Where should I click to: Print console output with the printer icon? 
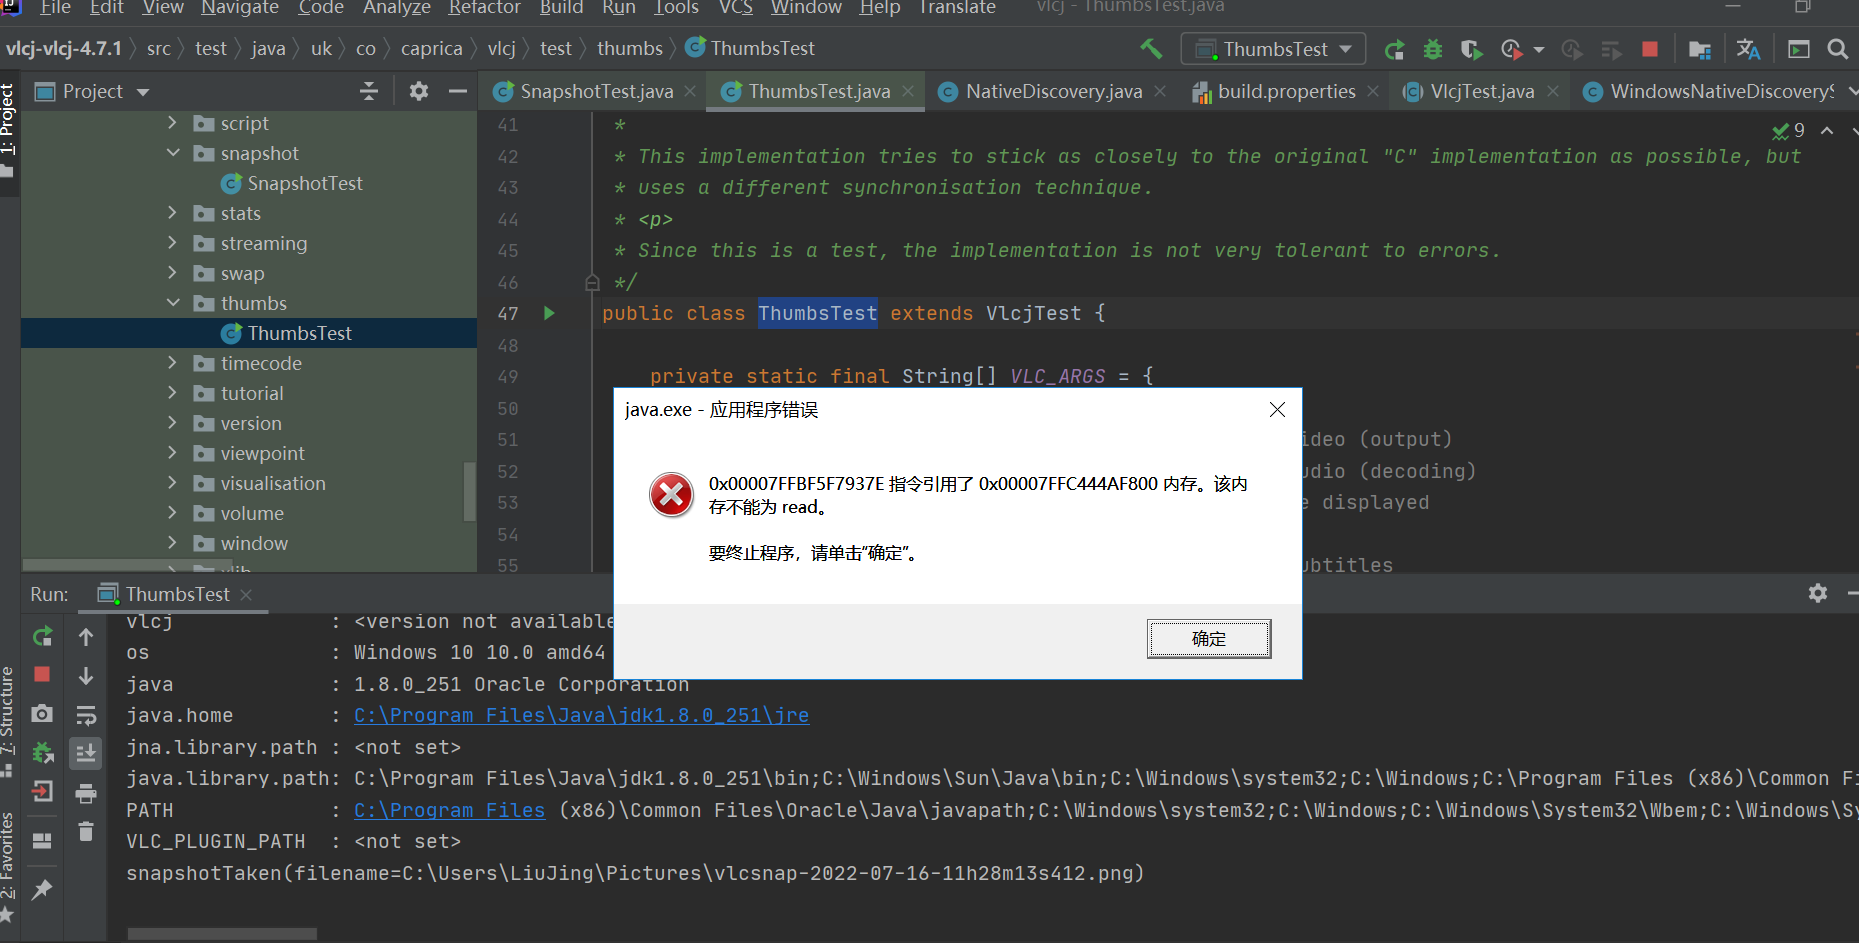tap(86, 792)
